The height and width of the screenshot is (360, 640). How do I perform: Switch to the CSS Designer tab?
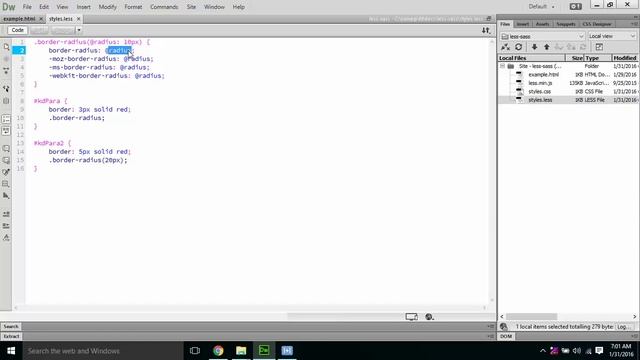[596, 24]
